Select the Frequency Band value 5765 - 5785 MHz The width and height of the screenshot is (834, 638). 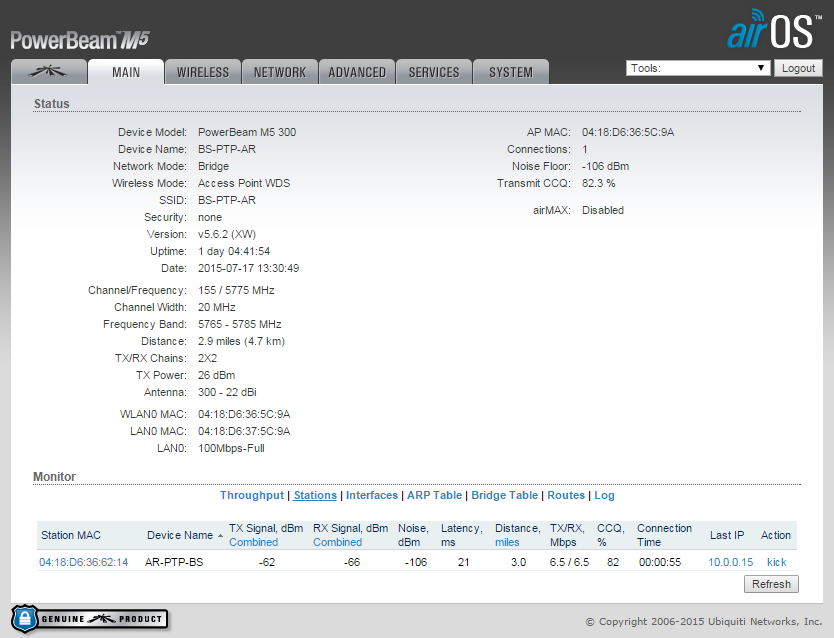click(x=240, y=324)
